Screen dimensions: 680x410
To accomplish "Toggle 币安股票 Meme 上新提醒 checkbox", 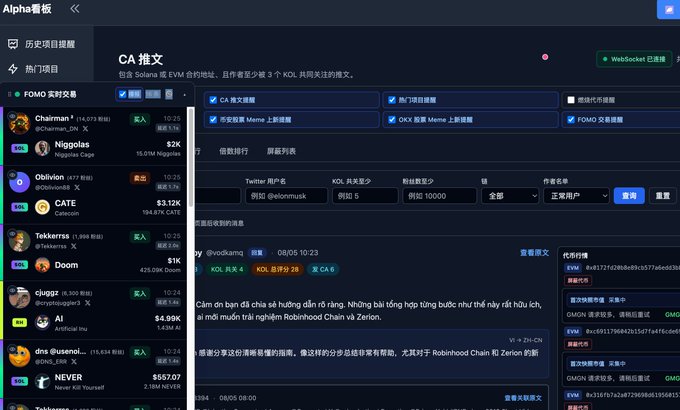I will coord(213,119).
